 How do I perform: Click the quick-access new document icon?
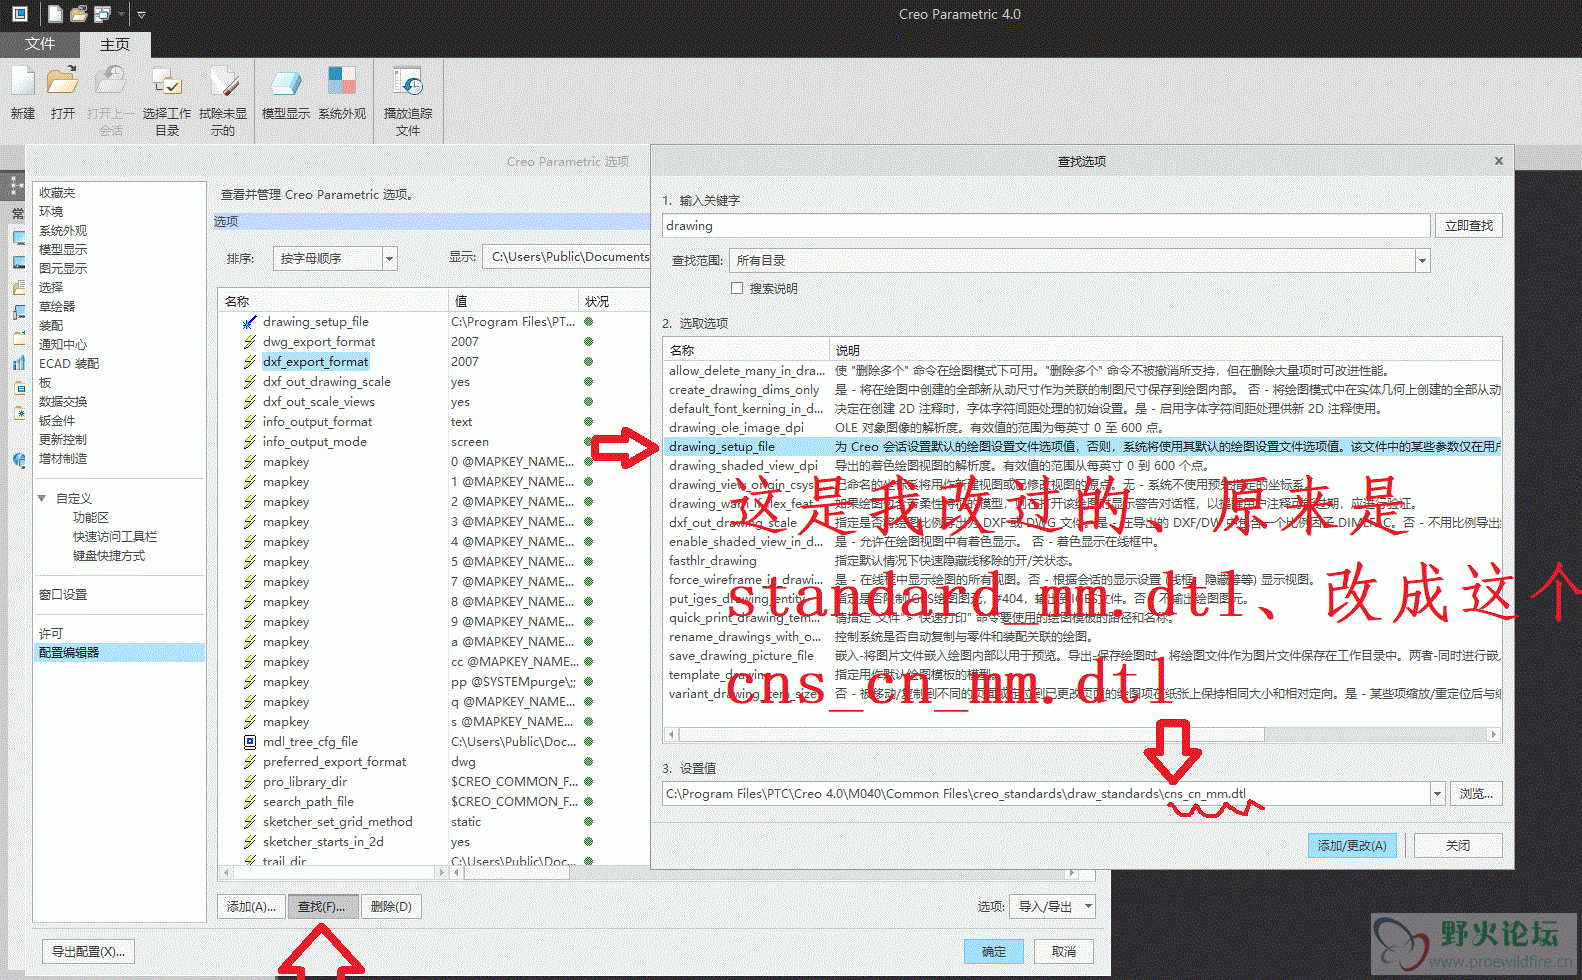click(54, 14)
